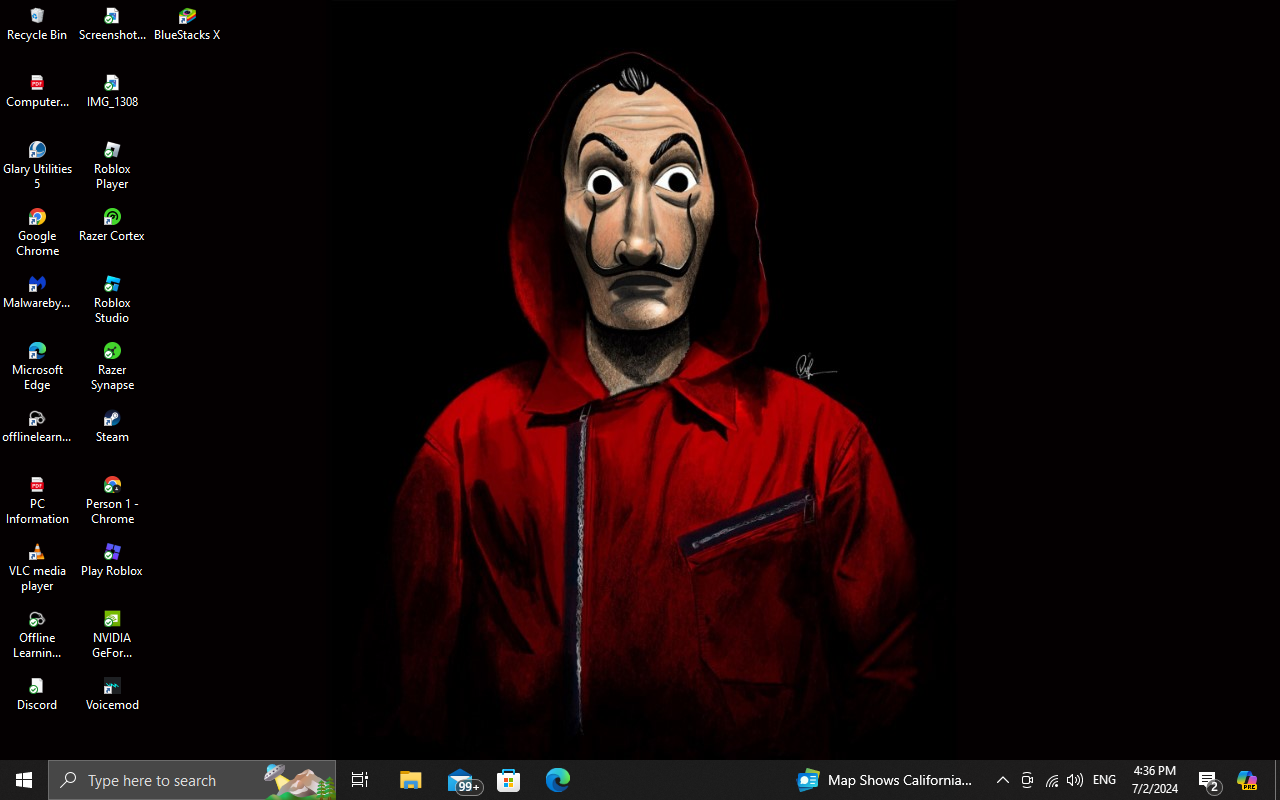Select the Computer PDF desktop icon
1280x800 pixels.
point(37,92)
